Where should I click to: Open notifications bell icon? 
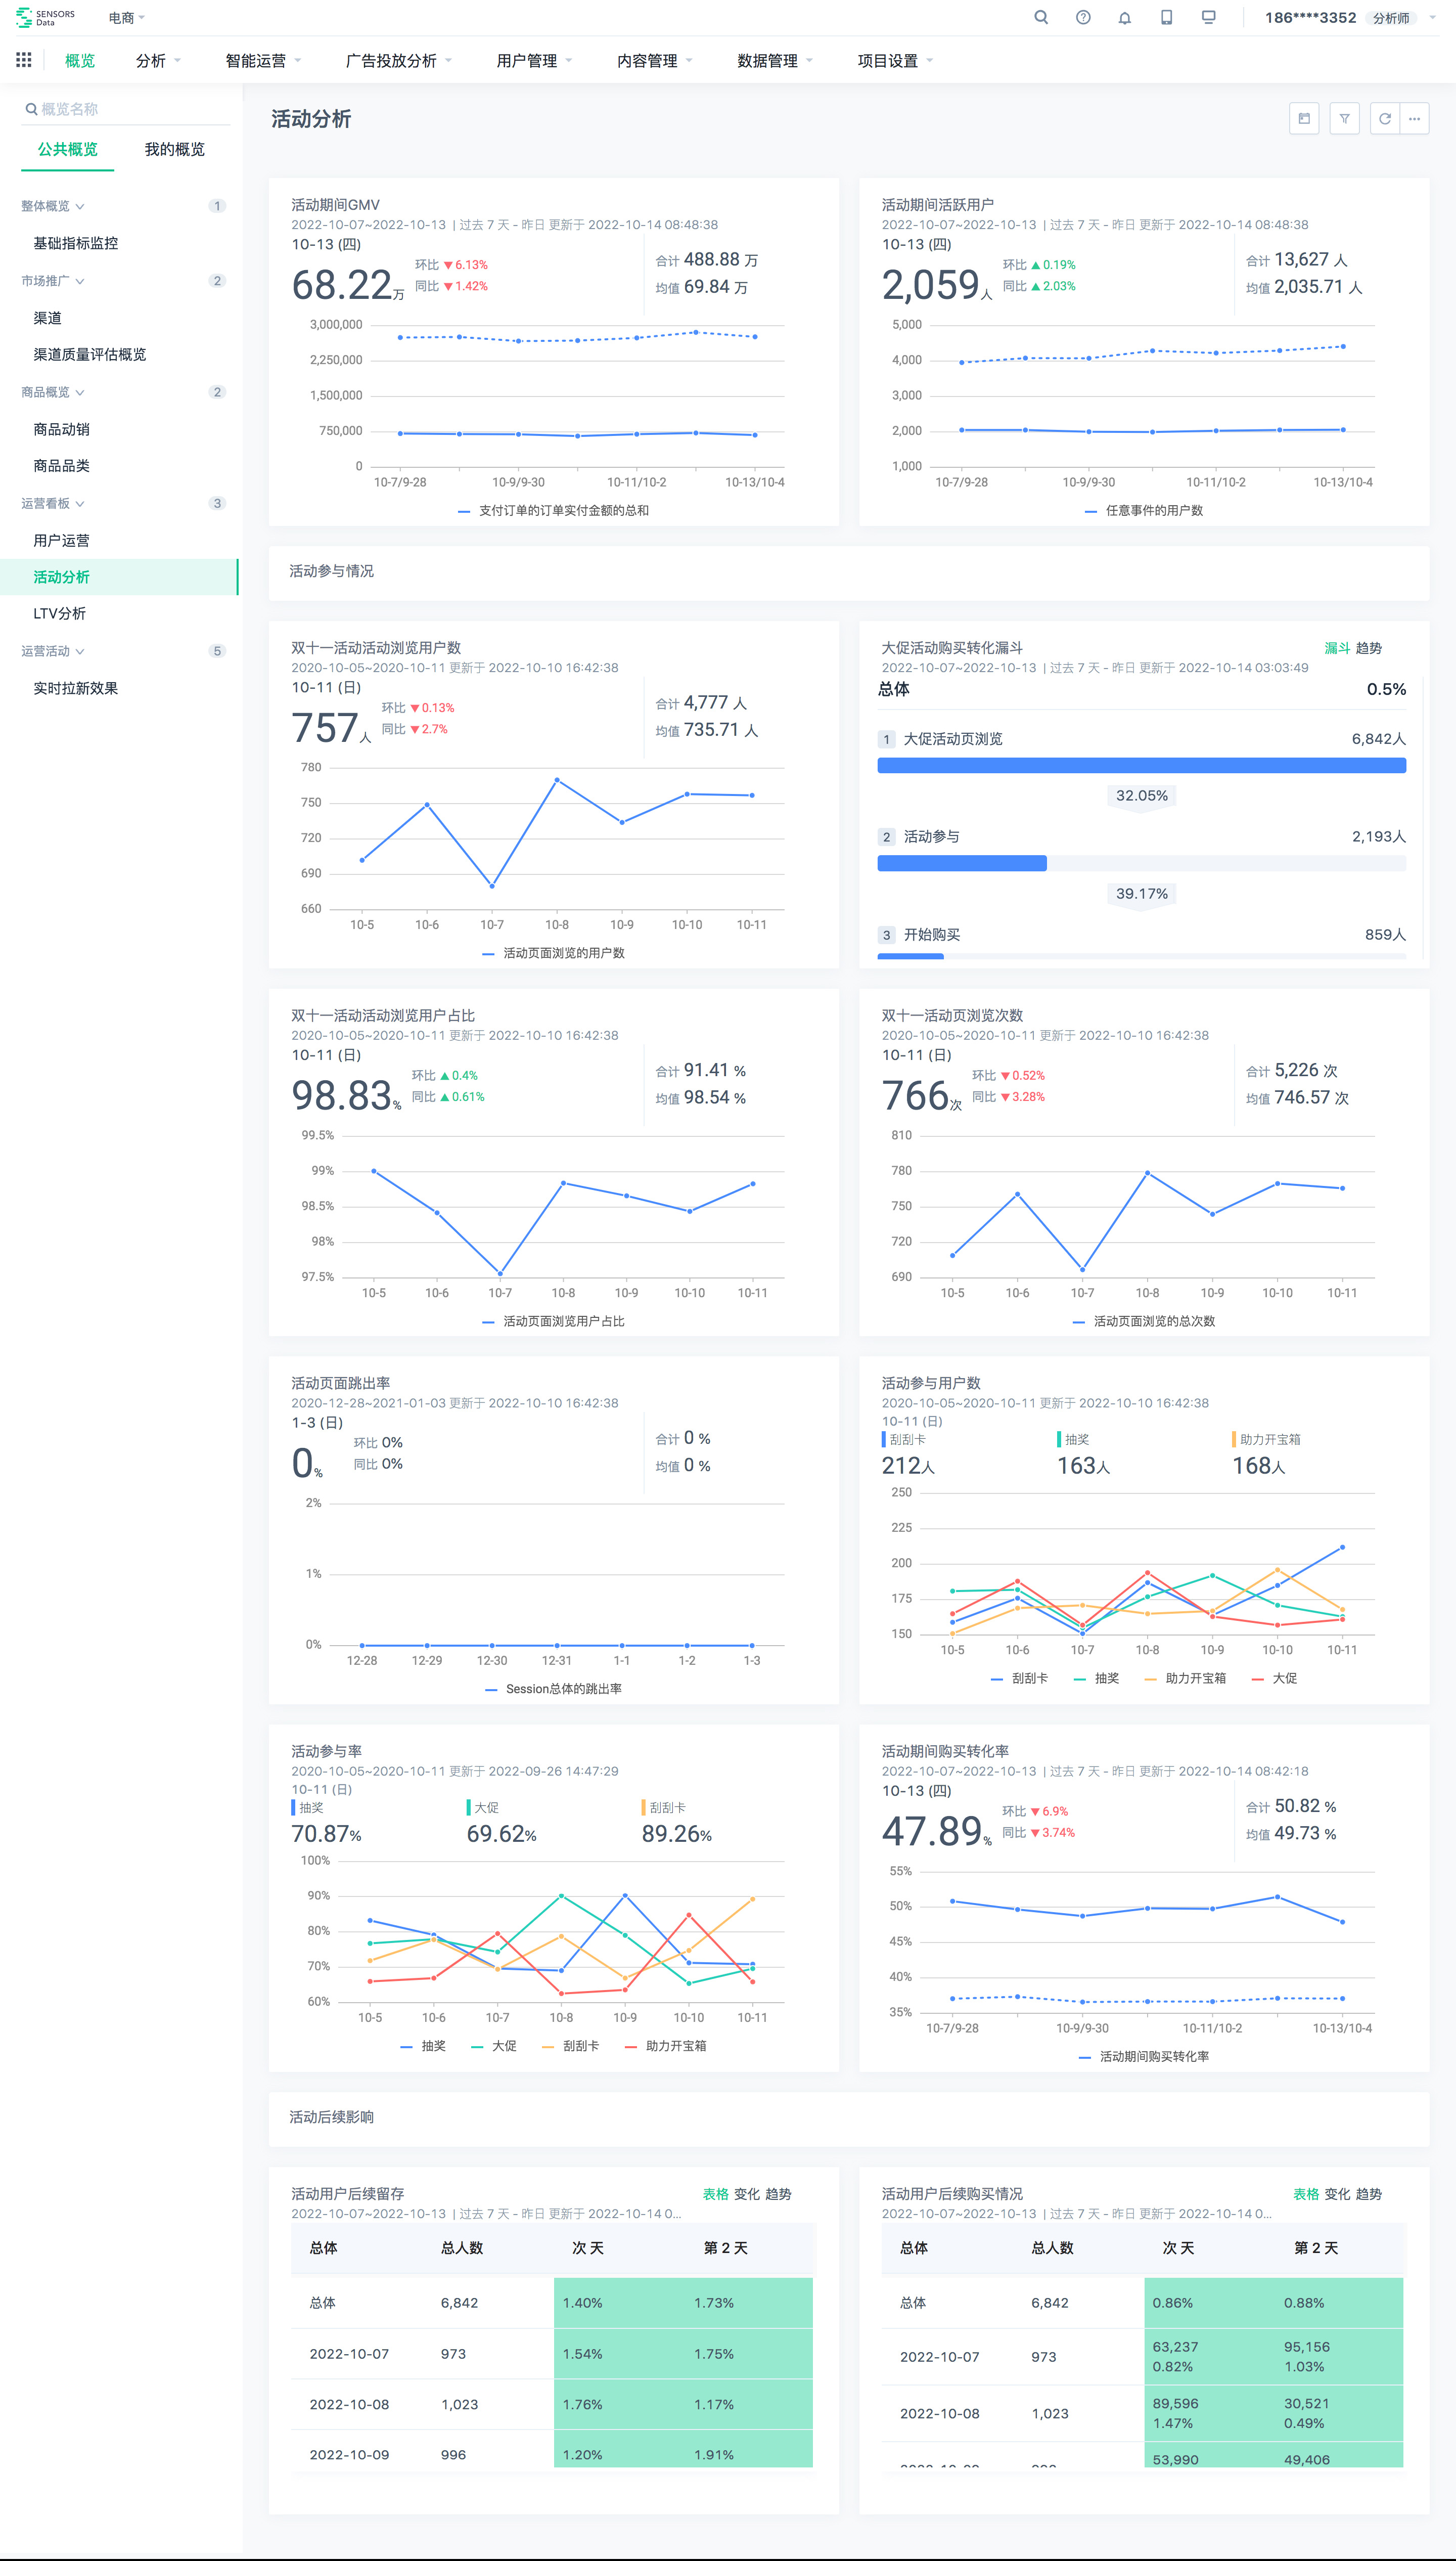1125,17
